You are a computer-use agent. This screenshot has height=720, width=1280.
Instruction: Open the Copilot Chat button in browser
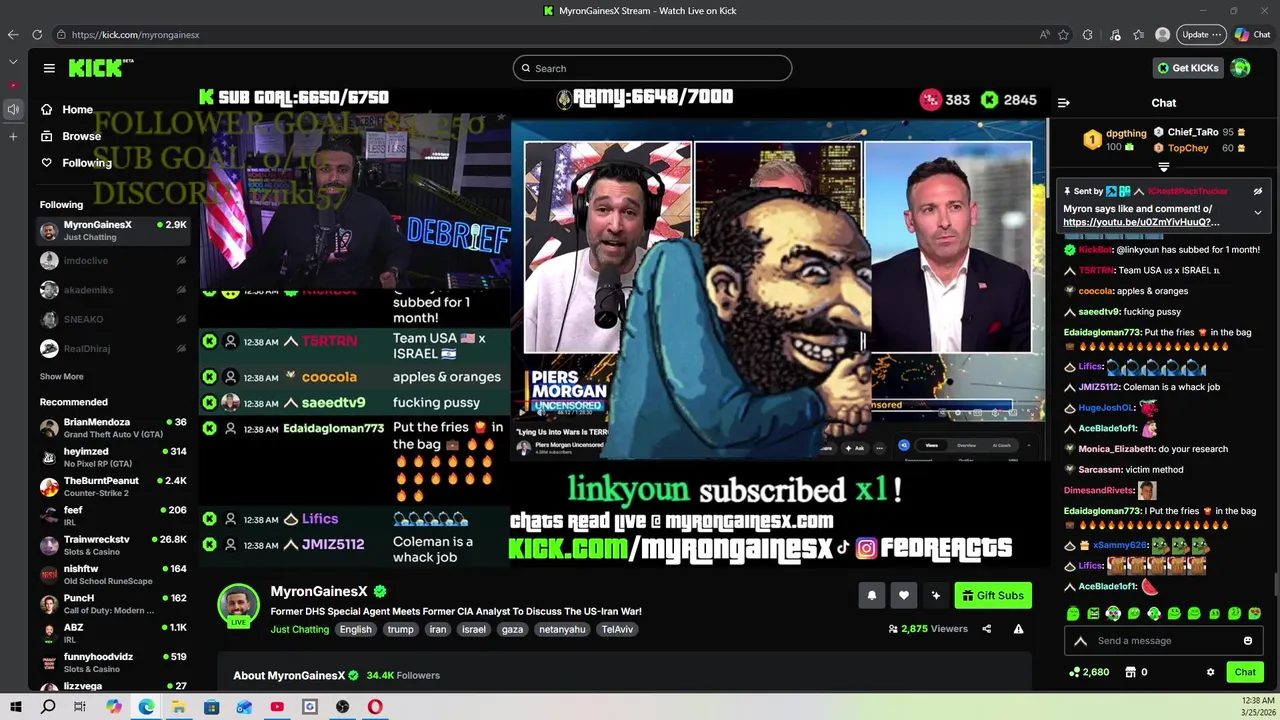1252,34
